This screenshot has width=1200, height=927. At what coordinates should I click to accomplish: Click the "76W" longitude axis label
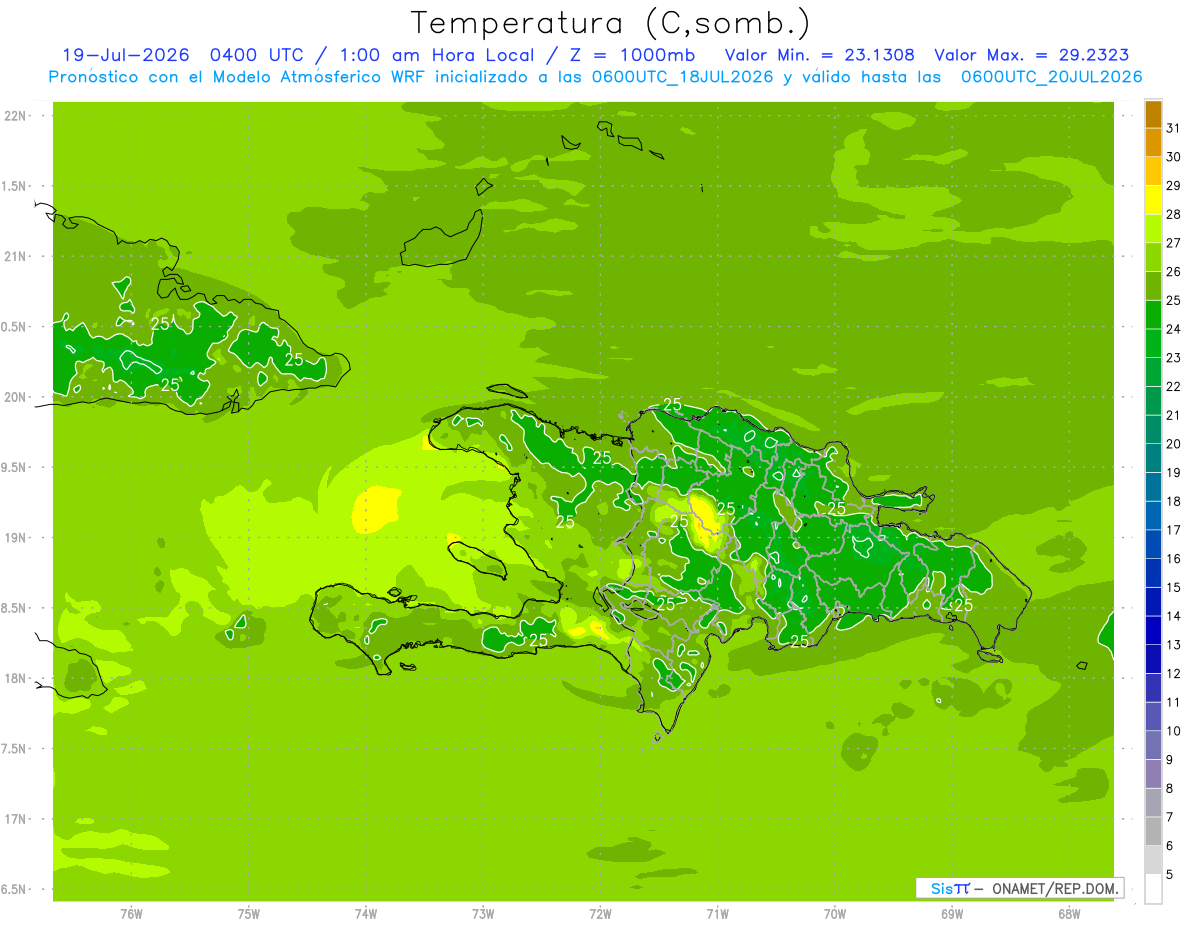131,914
